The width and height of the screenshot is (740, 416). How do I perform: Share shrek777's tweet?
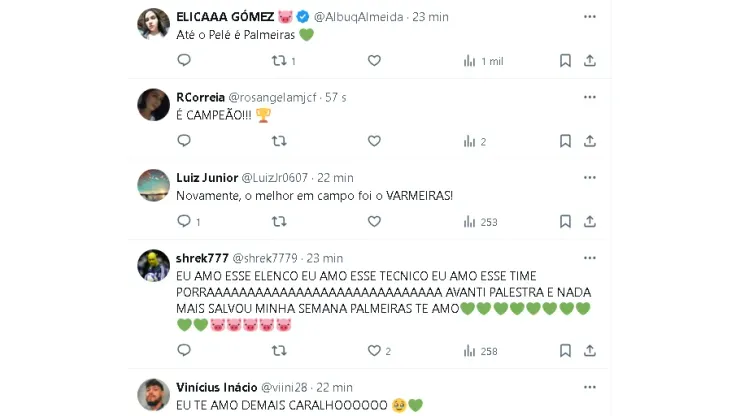click(x=589, y=351)
